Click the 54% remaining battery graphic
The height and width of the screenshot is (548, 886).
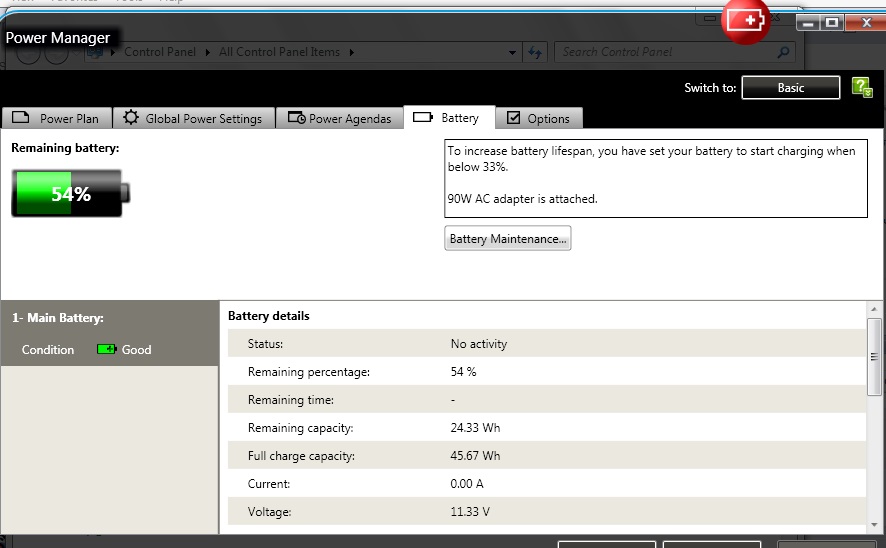point(71,193)
